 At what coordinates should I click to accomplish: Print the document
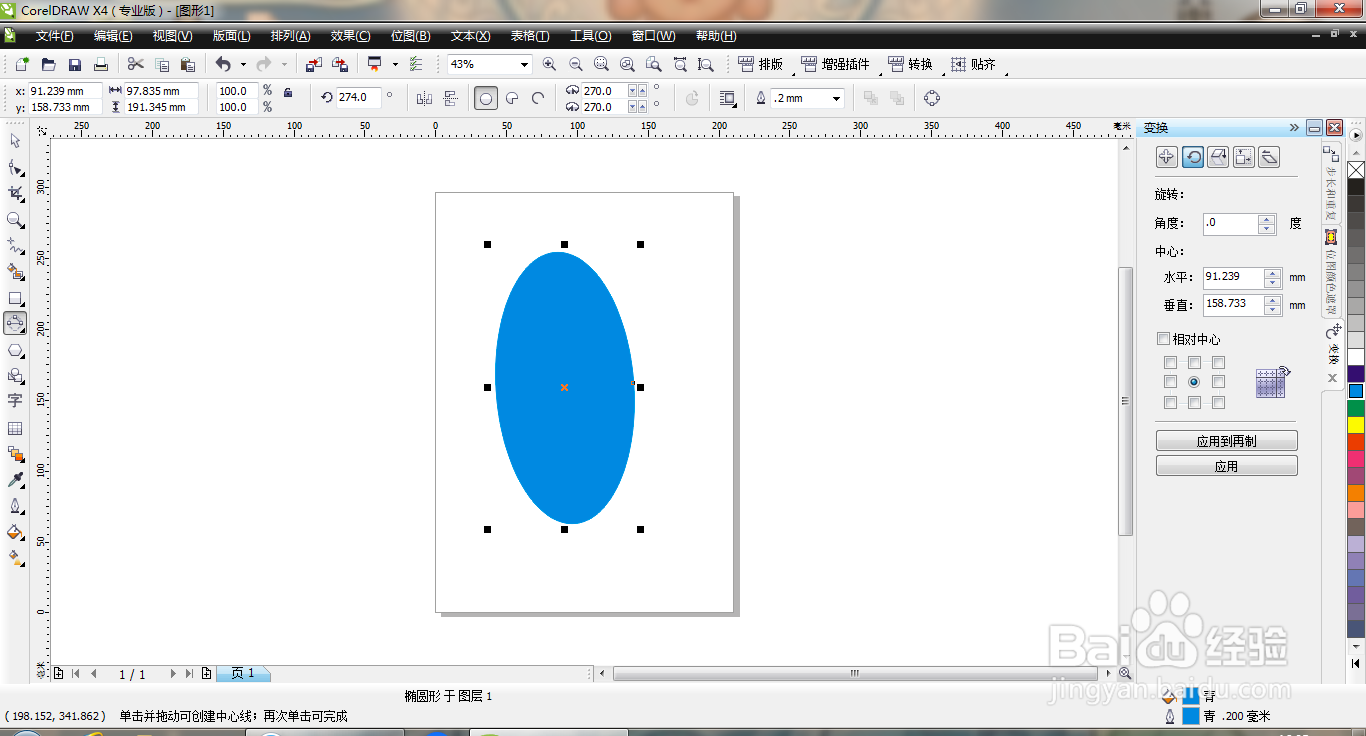click(x=100, y=64)
